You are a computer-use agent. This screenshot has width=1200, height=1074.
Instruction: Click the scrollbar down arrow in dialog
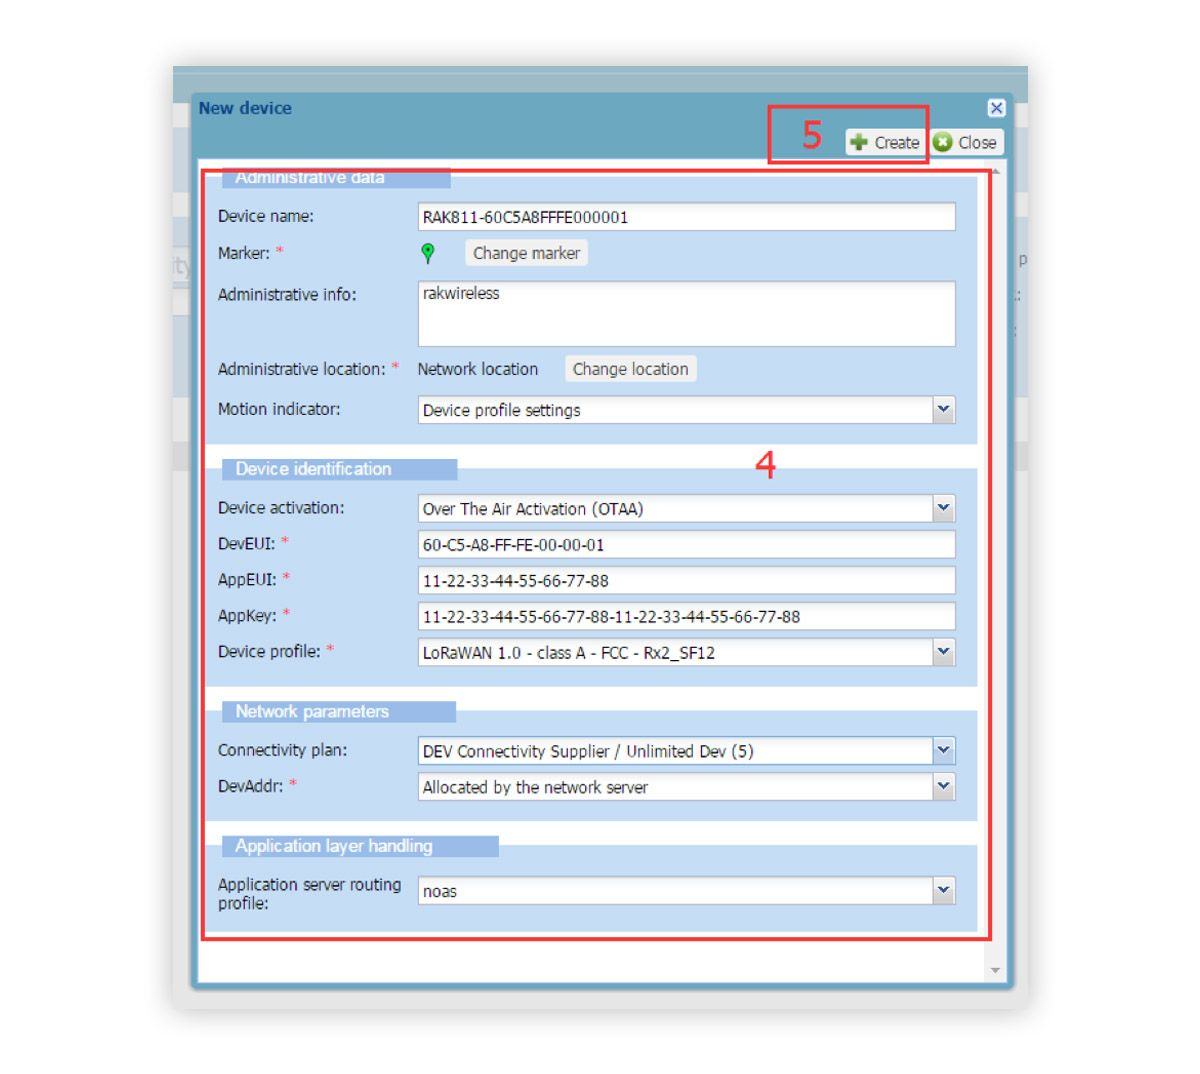point(995,970)
